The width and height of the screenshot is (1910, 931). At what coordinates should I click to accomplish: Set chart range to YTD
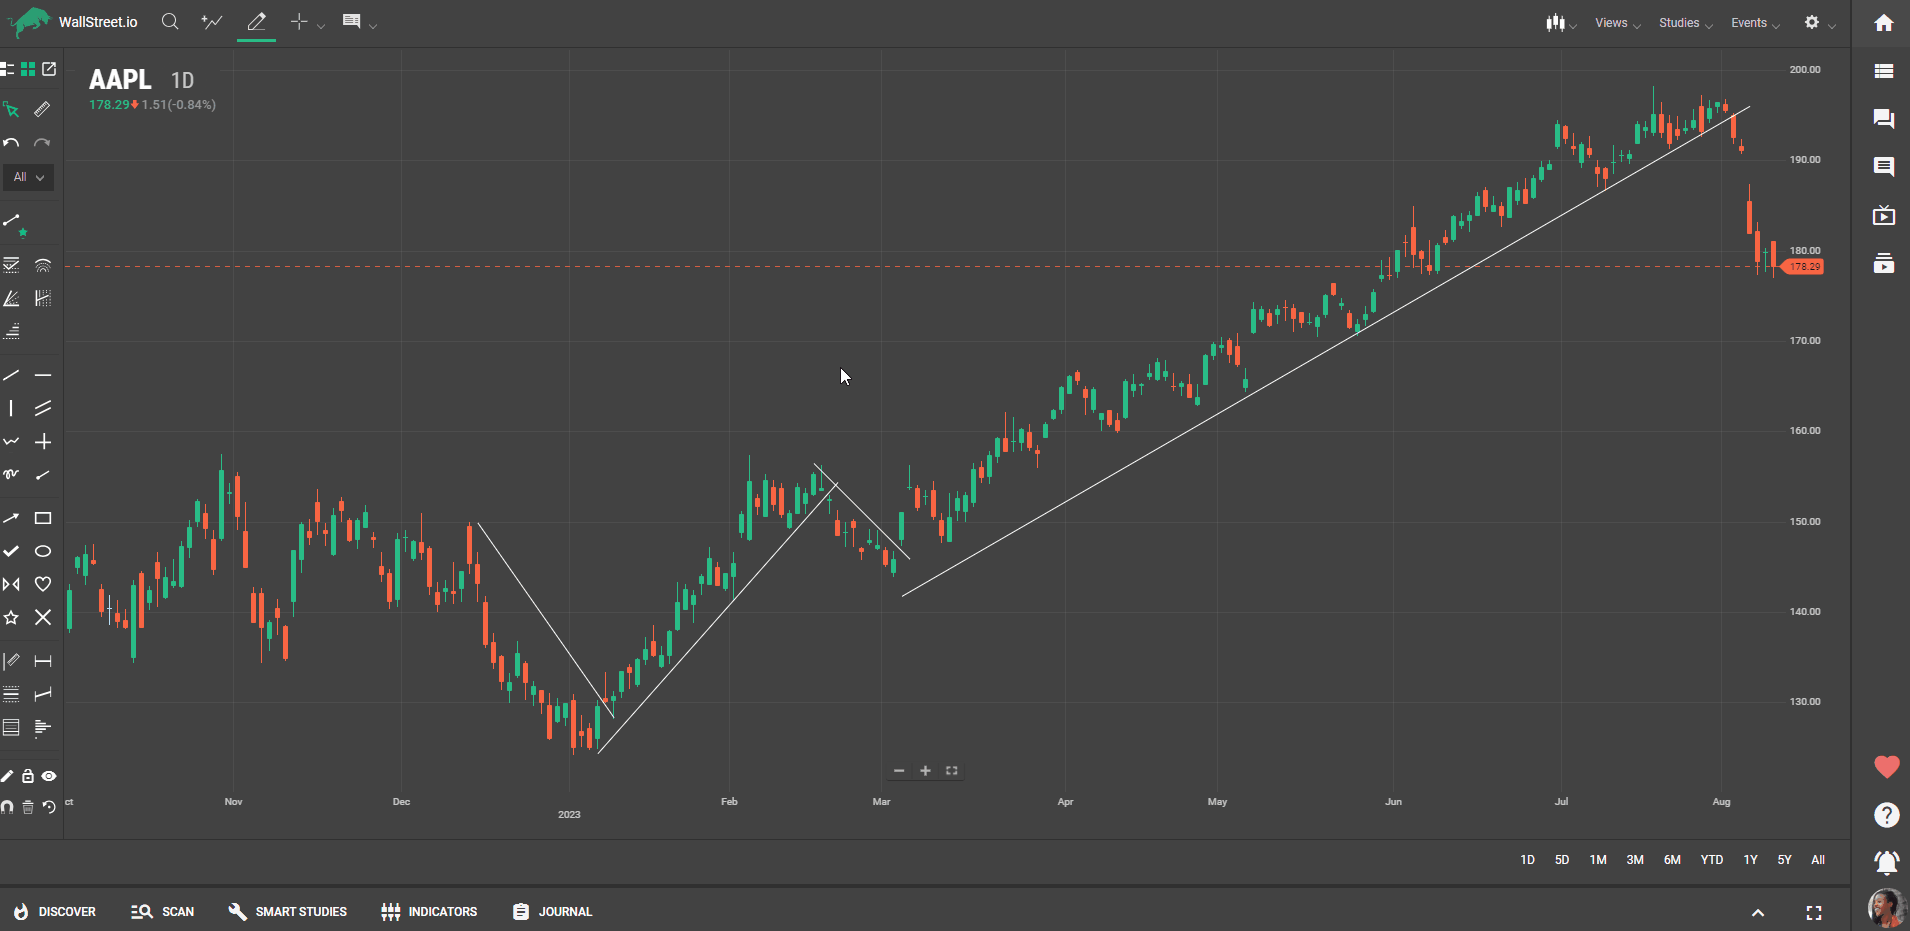(1711, 860)
